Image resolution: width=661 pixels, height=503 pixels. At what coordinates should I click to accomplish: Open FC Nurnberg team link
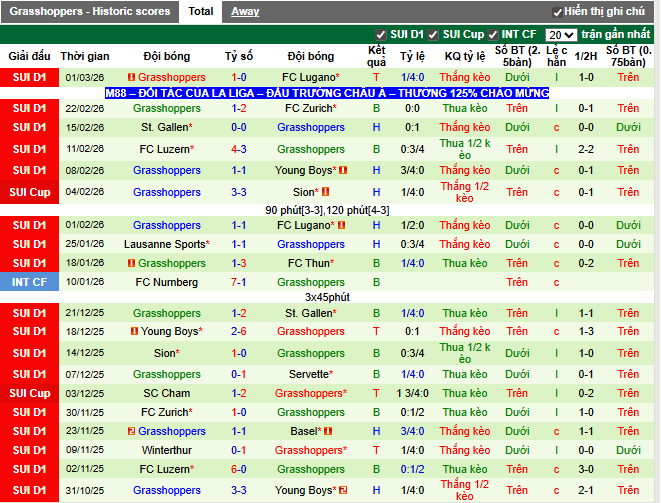(166, 283)
